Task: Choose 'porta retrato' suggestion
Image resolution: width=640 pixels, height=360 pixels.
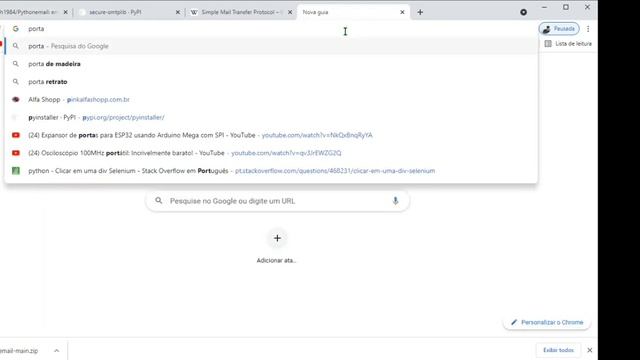Action: tap(271, 82)
